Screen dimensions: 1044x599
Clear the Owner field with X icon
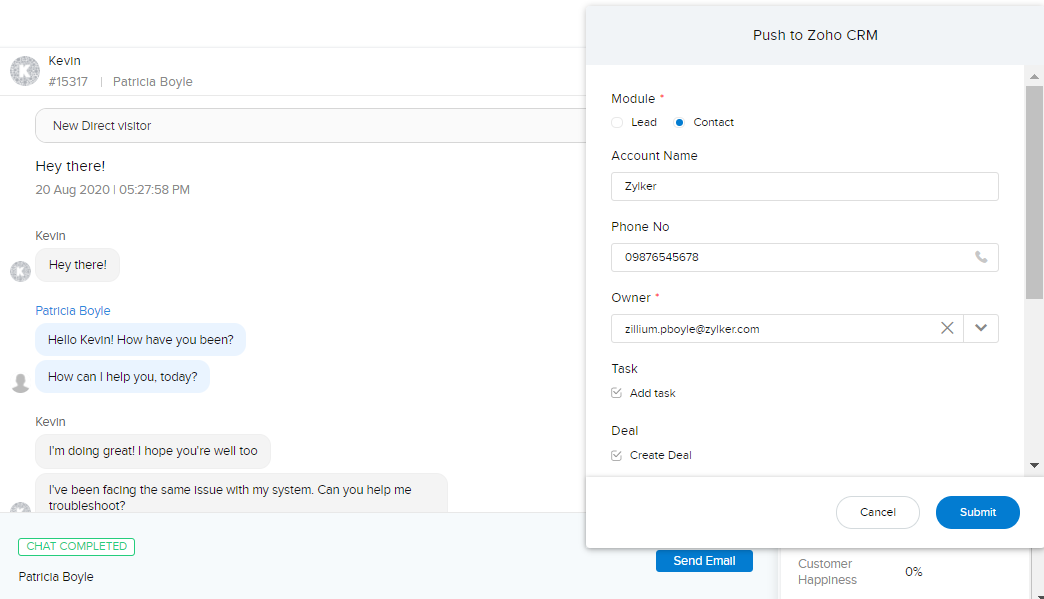(x=946, y=328)
